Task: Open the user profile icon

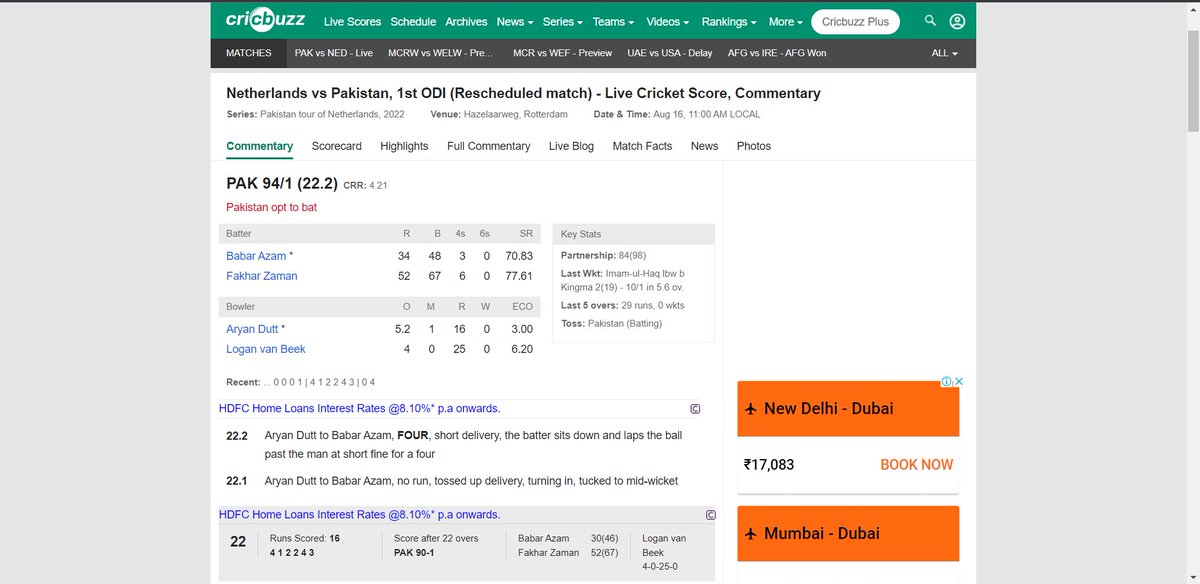Action: click(957, 21)
